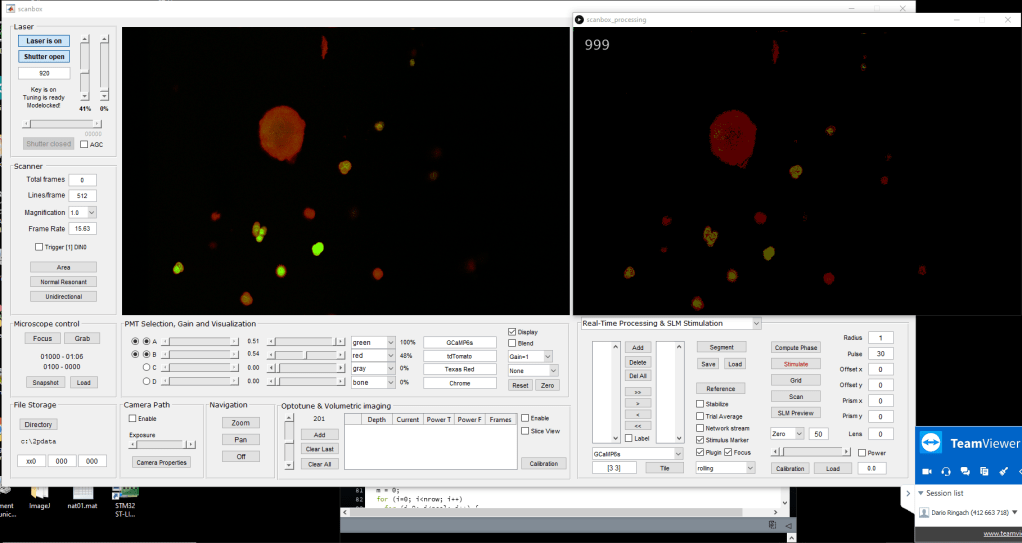Image resolution: width=1022 pixels, height=543 pixels.
Task: Click the TeamViewer whiteboard brush icon
Action: (1003, 471)
